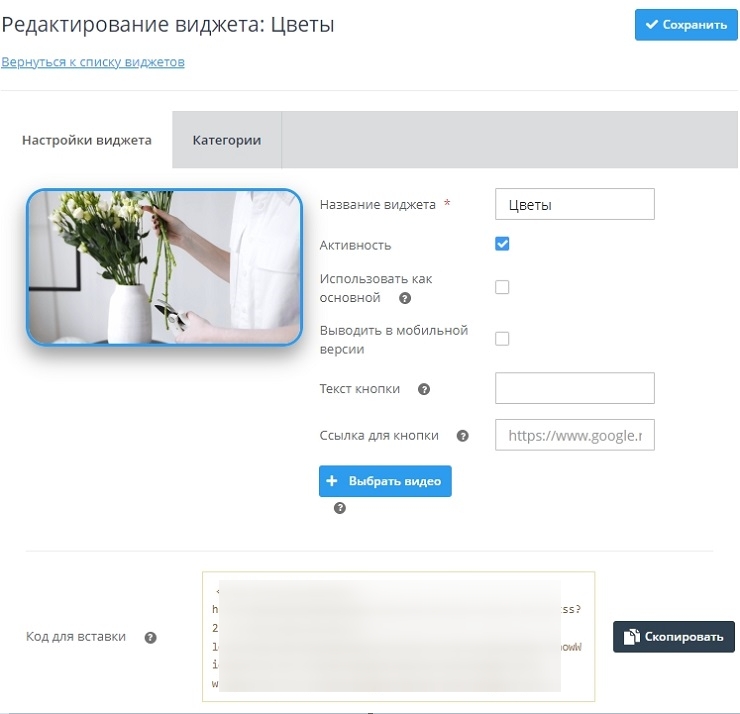Screen dimensions: 740x714
Task: Open the Вернуться к списку виджетов link
Action: pyautogui.click(x=93, y=62)
